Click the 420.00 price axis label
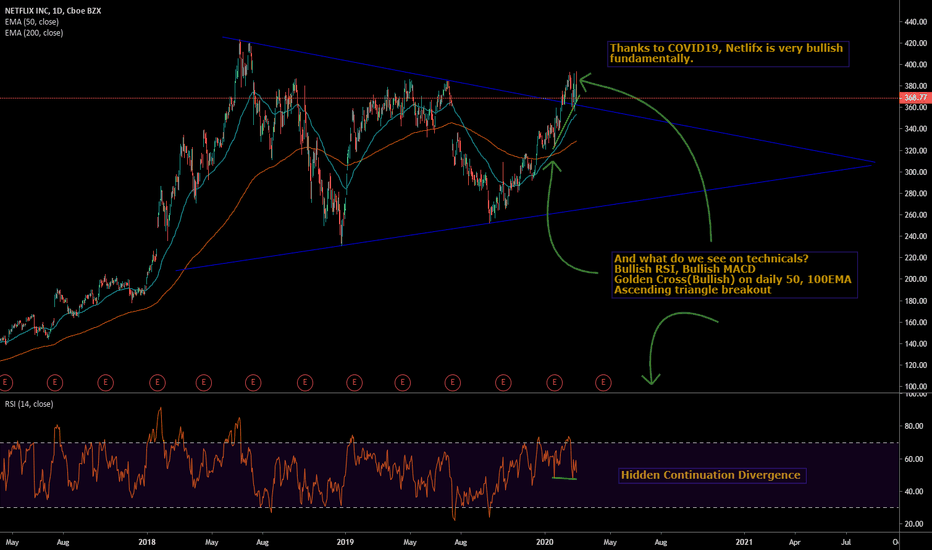This screenshot has height=550, width=932. (916, 43)
